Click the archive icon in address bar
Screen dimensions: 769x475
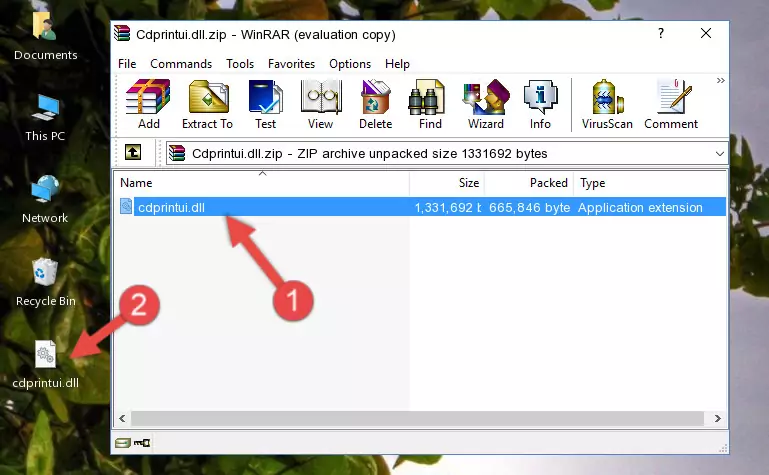pyautogui.click(x=177, y=153)
